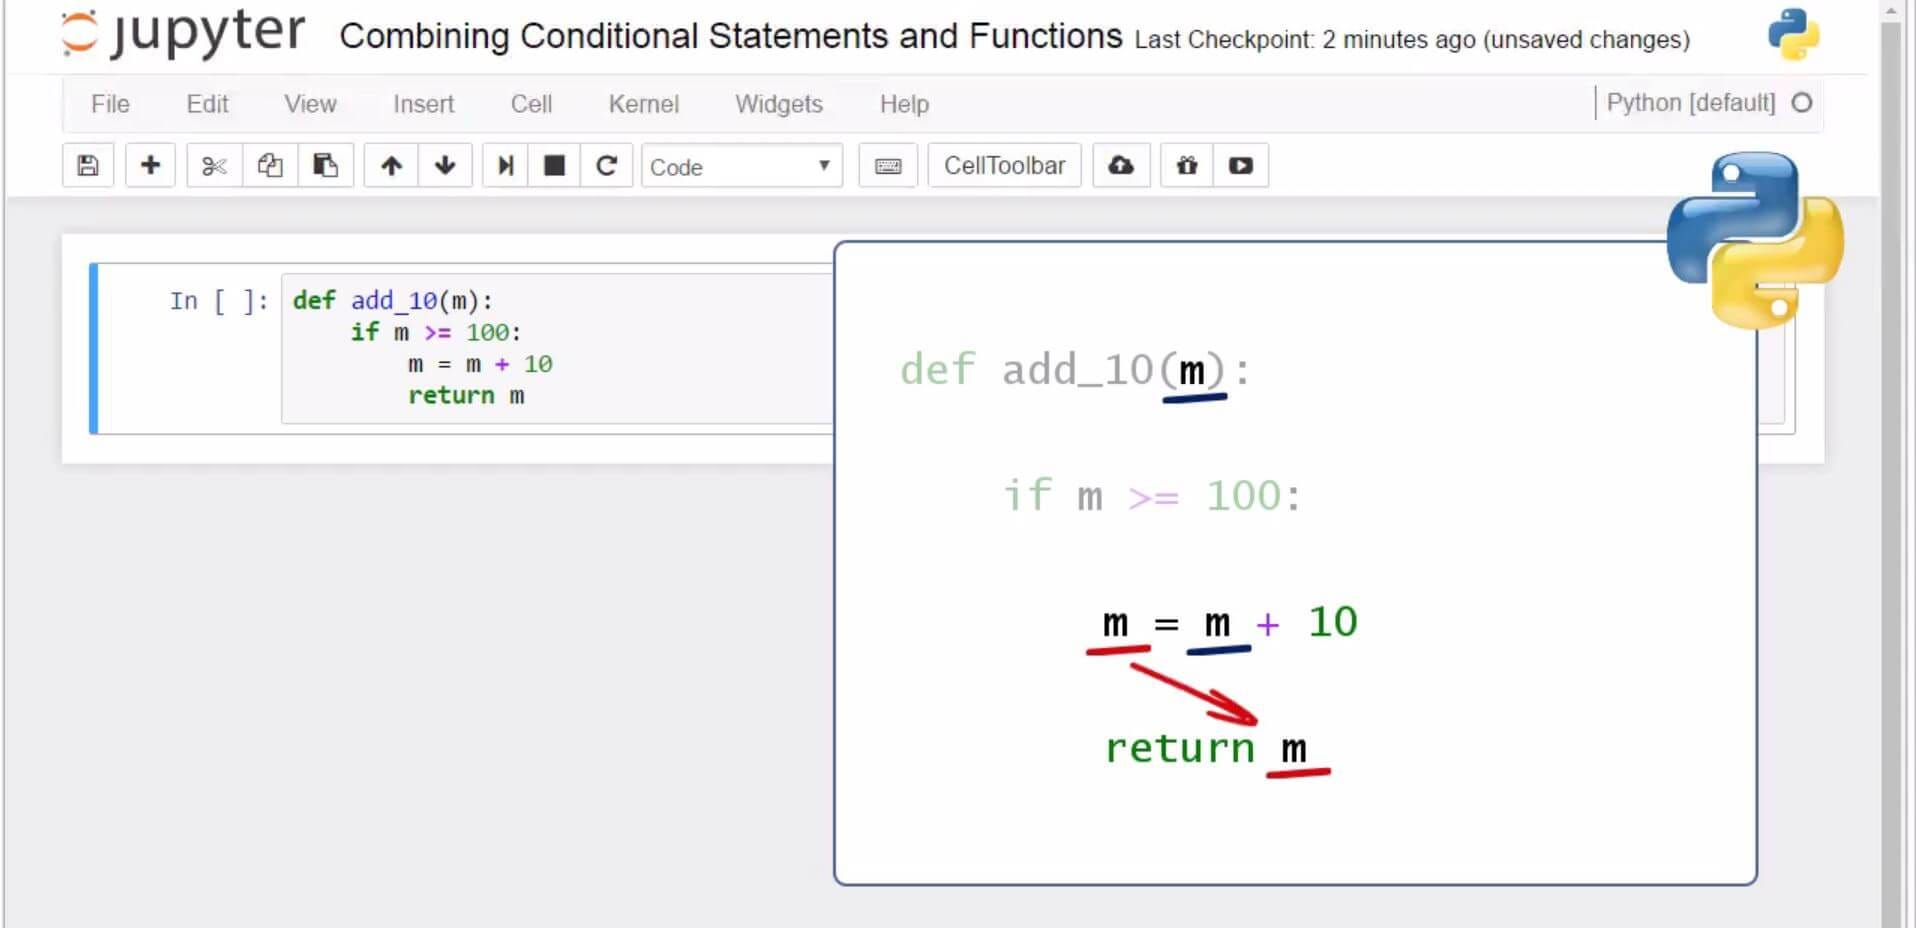This screenshot has width=1916, height=928.
Task: Open the cell type Code dropdown
Action: pos(741,167)
